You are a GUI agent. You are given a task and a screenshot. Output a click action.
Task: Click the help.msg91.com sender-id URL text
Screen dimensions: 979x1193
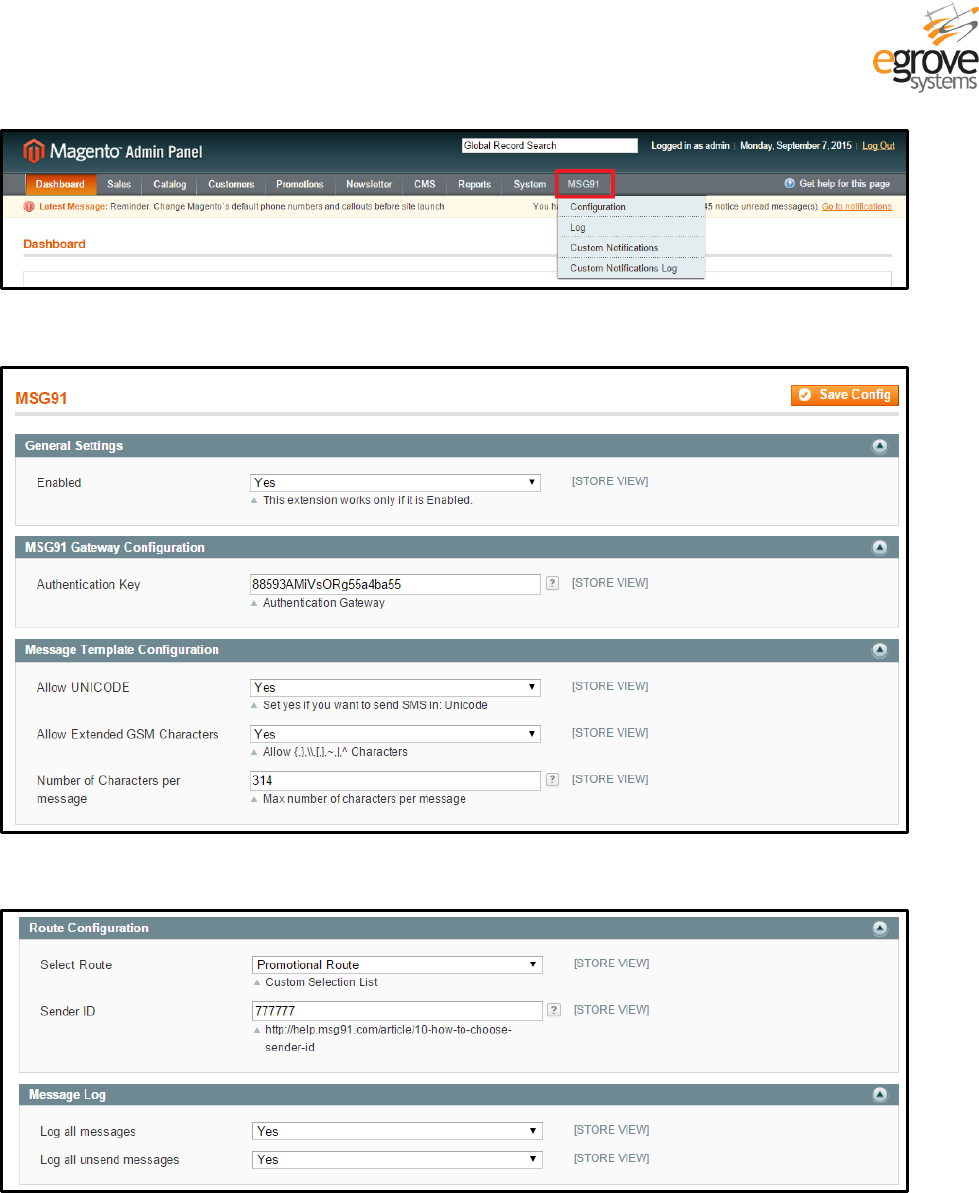point(388,1039)
